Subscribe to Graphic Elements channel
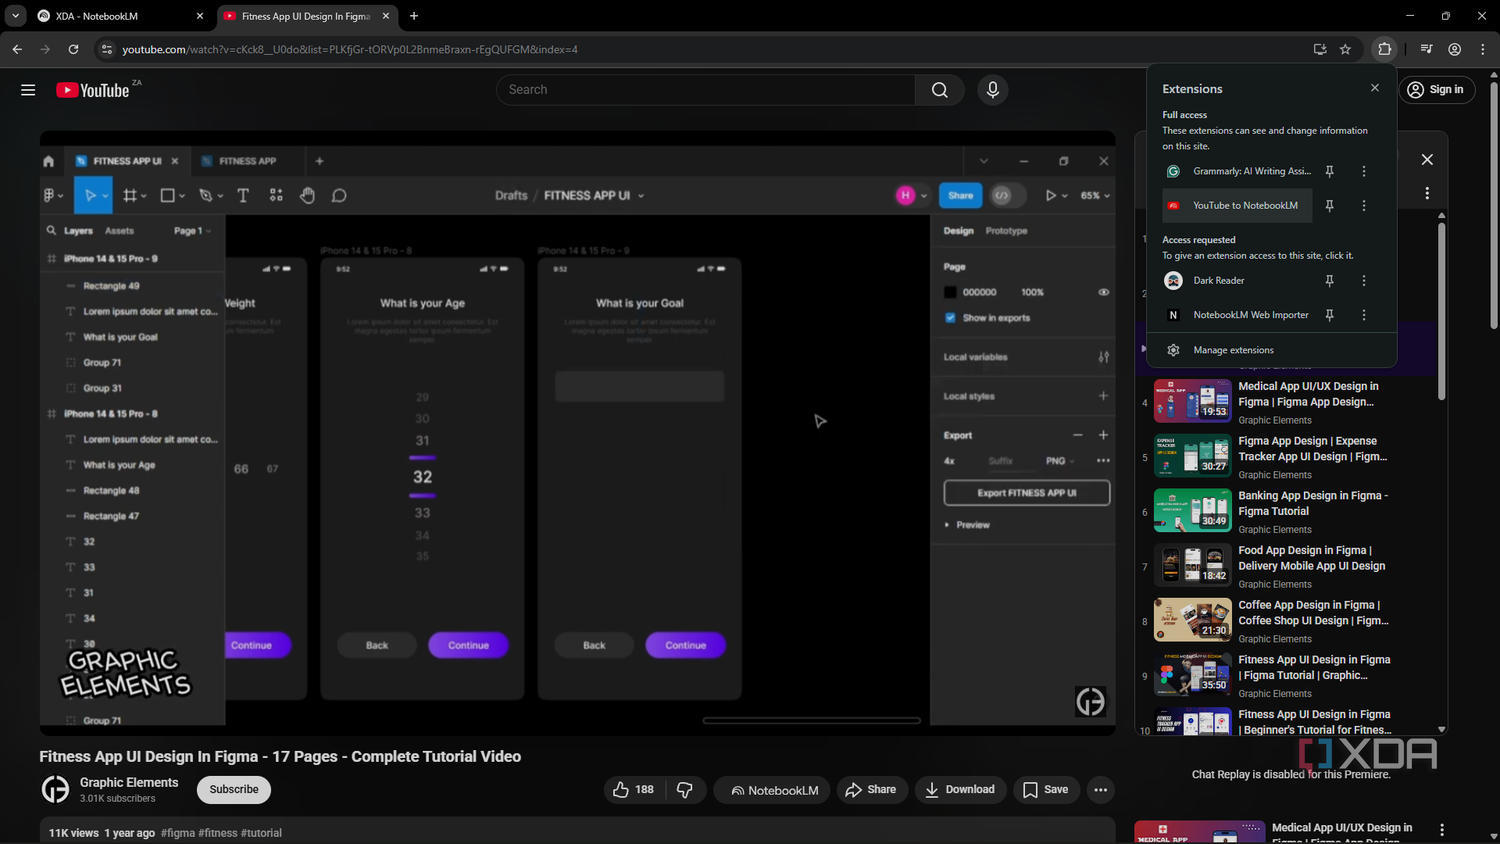 click(x=234, y=790)
